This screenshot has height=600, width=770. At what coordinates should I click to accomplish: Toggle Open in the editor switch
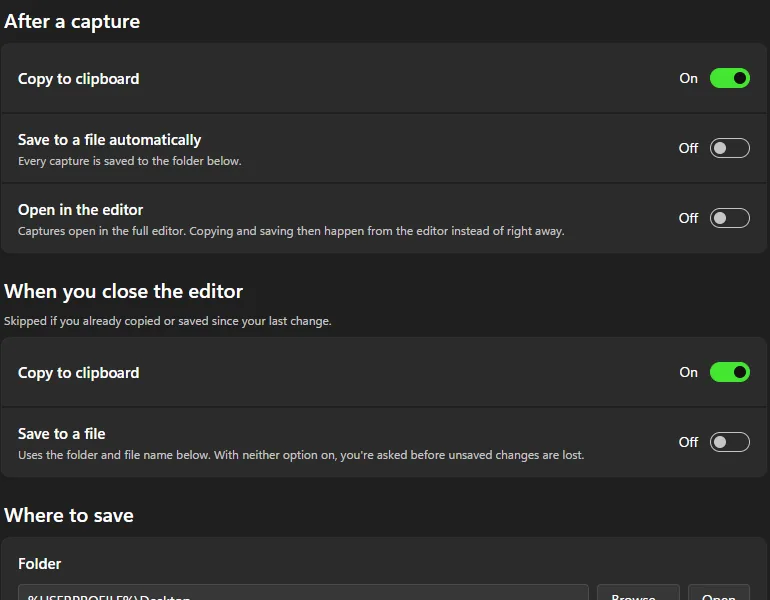click(729, 218)
